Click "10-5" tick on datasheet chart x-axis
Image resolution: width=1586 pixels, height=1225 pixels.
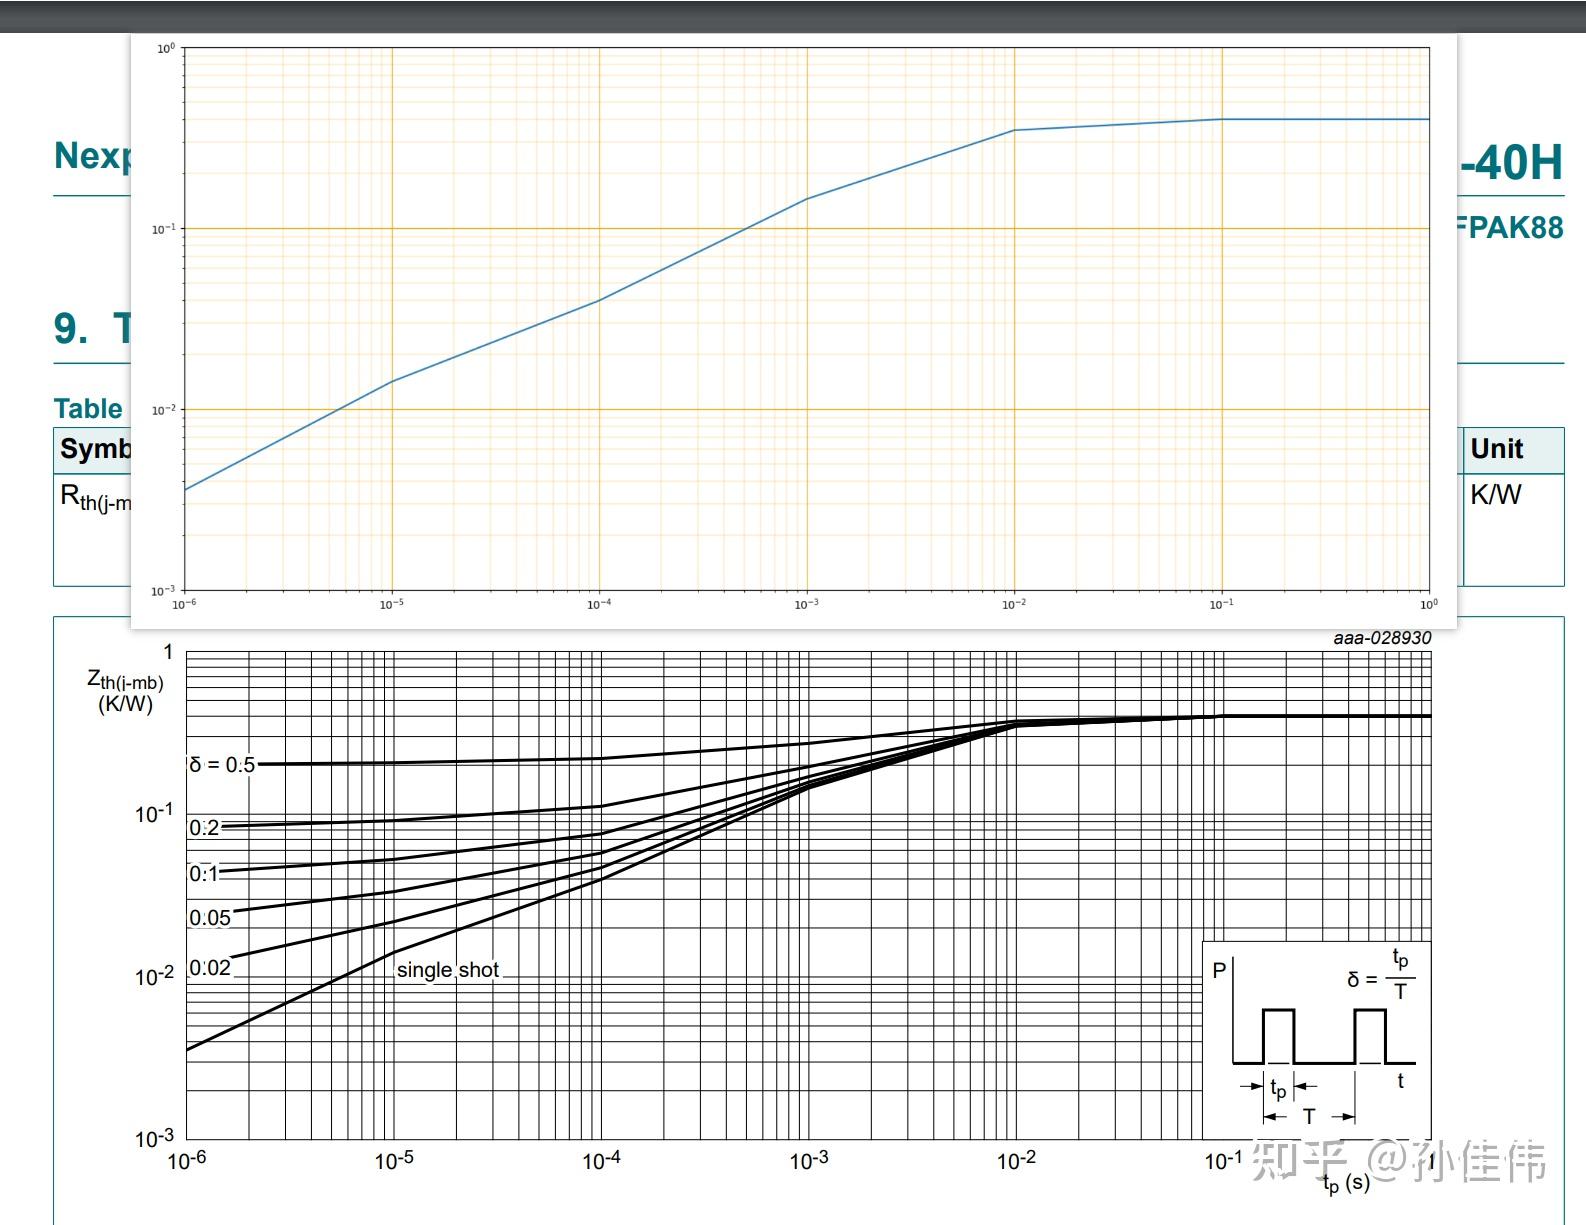click(x=394, y=1160)
